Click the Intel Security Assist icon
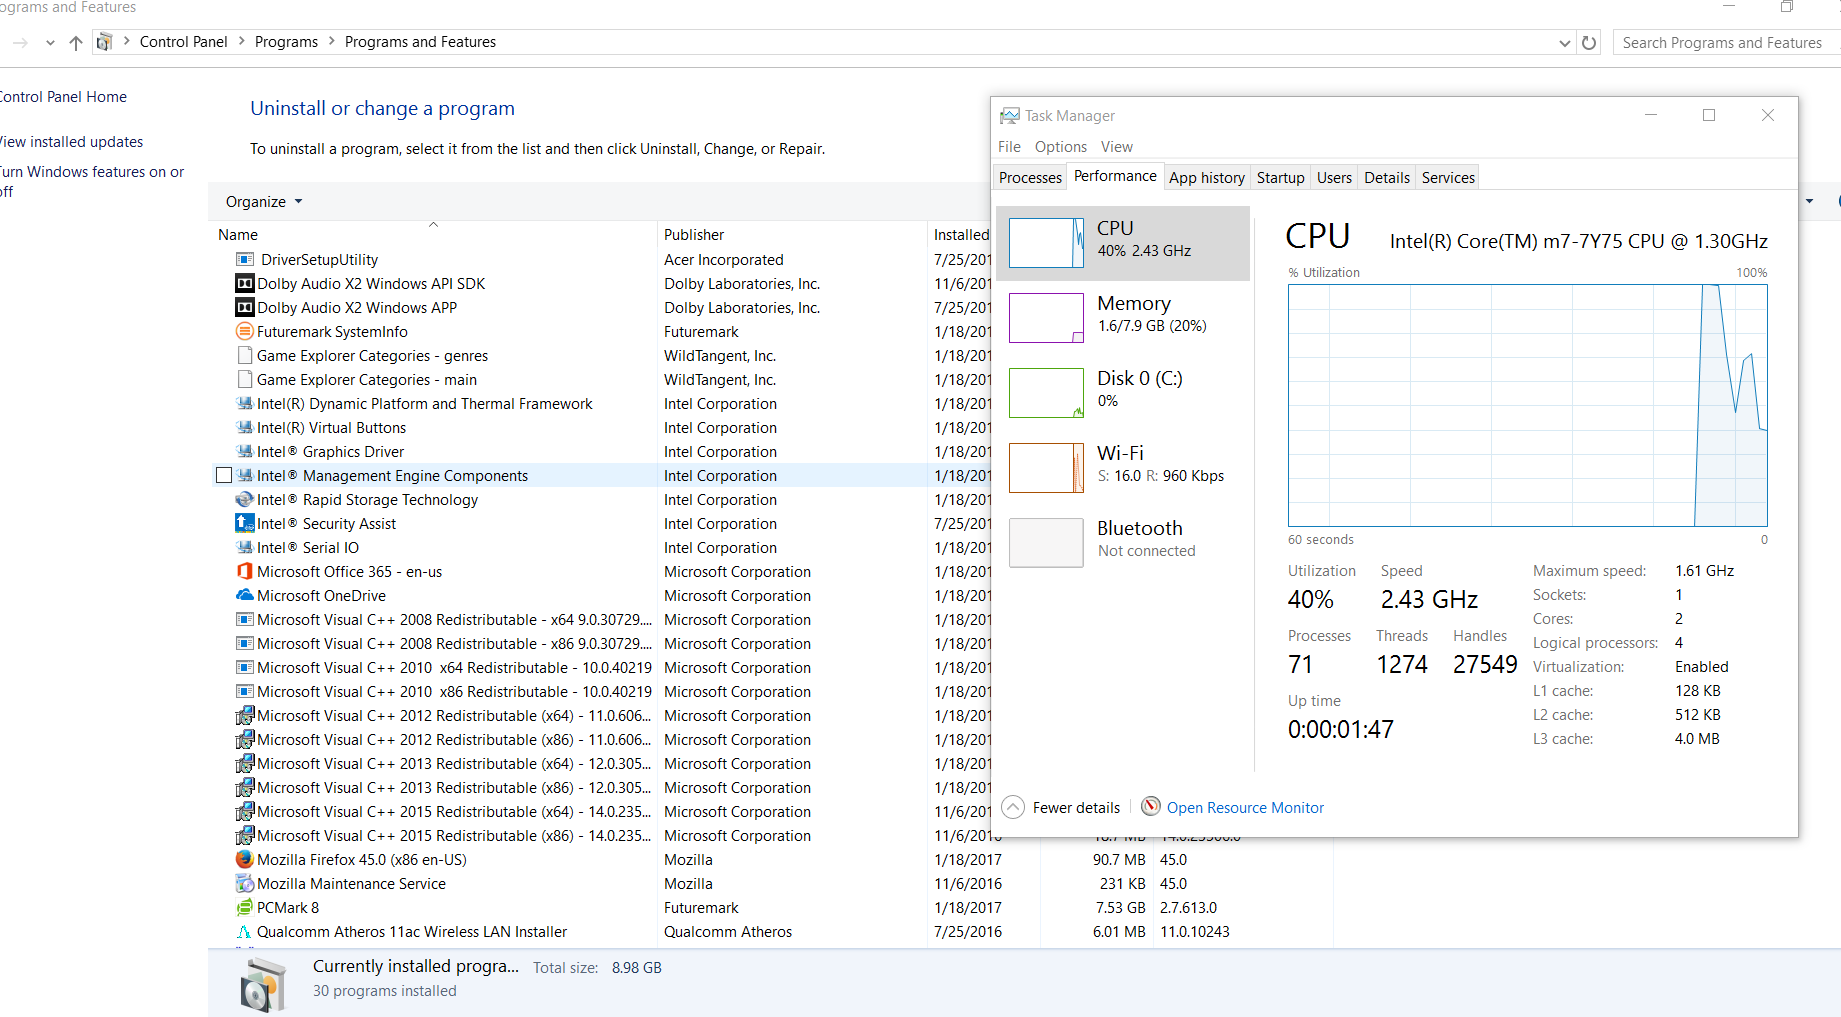 coord(245,523)
